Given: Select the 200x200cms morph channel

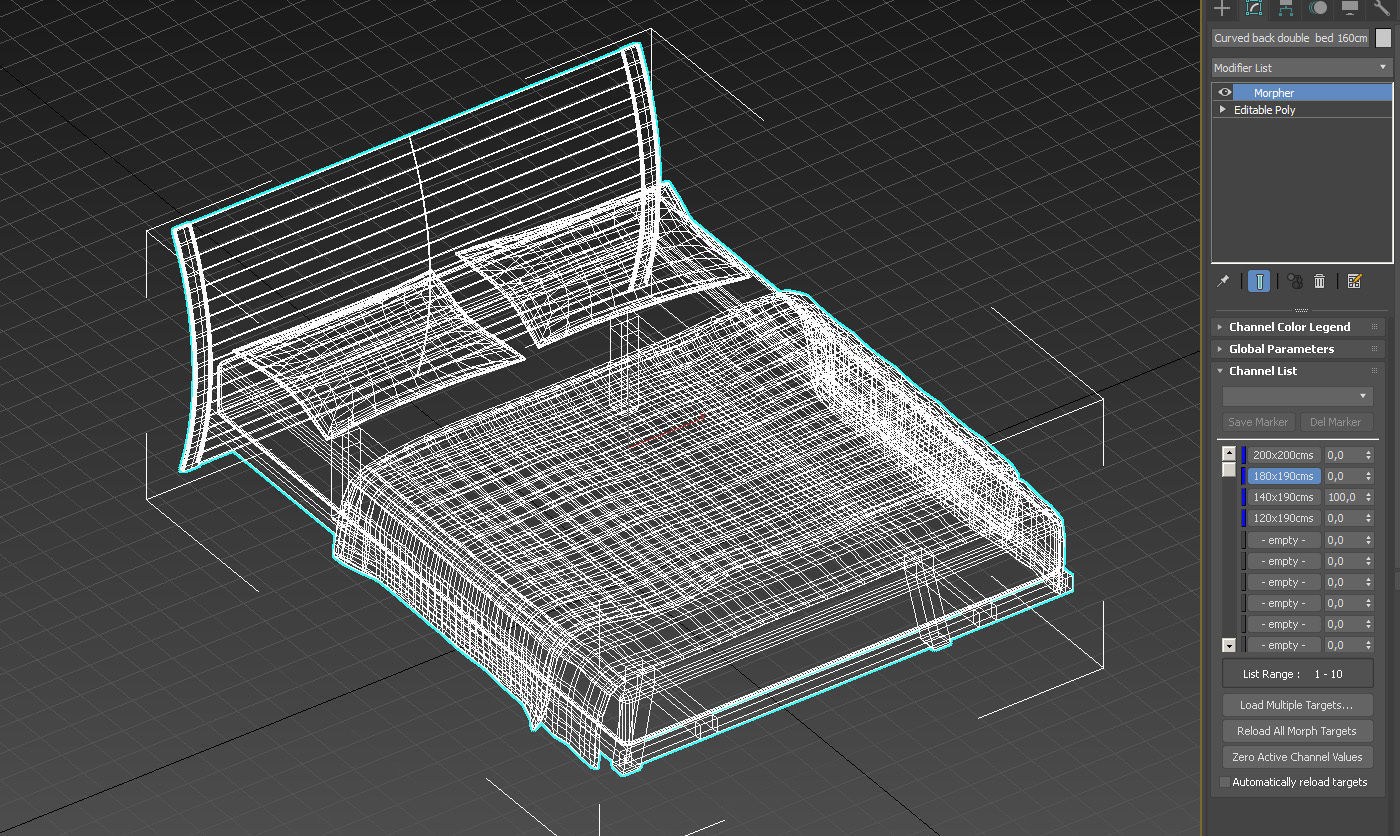Looking at the screenshot, I should 1284,455.
